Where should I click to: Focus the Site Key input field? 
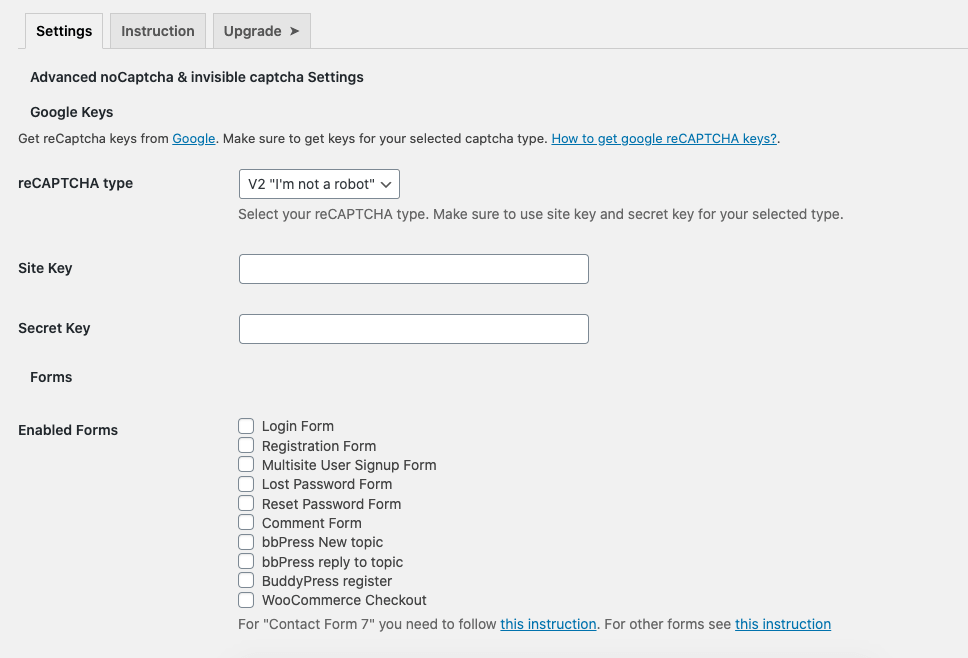tap(414, 269)
